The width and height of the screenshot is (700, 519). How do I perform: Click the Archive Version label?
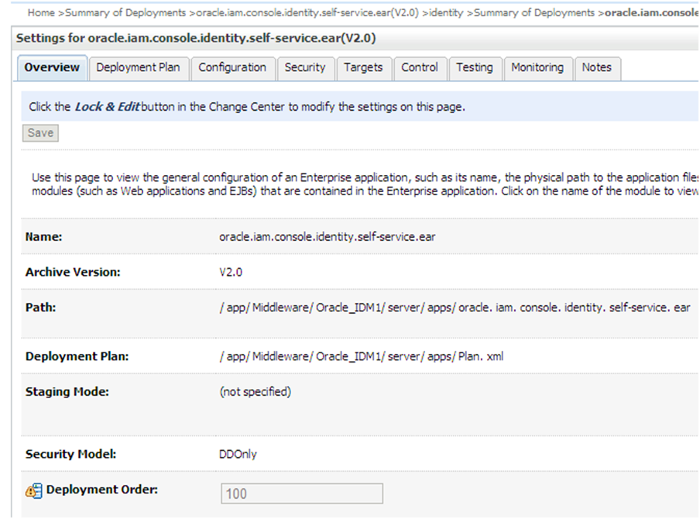click(73, 272)
